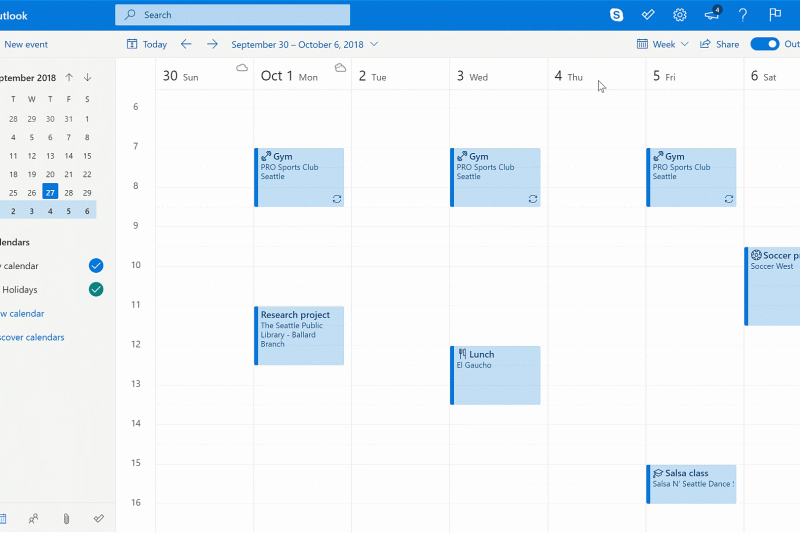Click the New calendar link
Image resolution: width=800 pixels, height=533 pixels.
click(22, 314)
